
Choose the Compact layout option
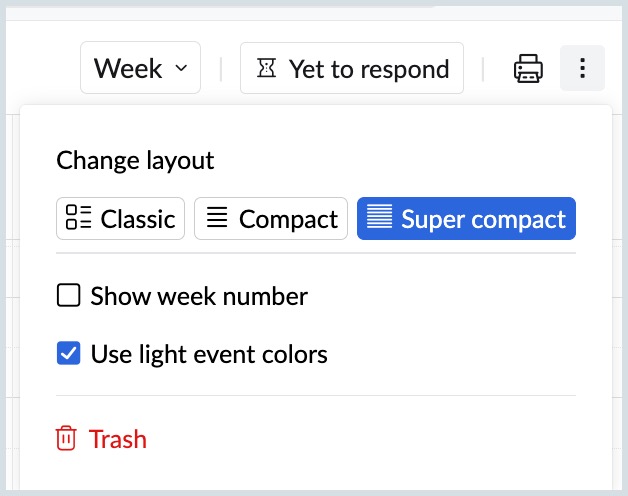[x=271, y=218]
